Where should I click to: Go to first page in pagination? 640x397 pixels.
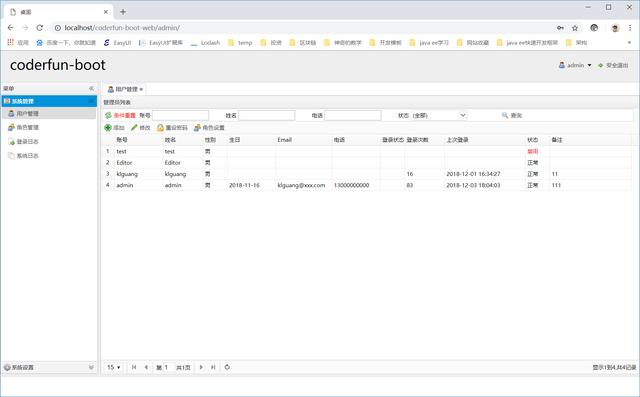(134, 367)
